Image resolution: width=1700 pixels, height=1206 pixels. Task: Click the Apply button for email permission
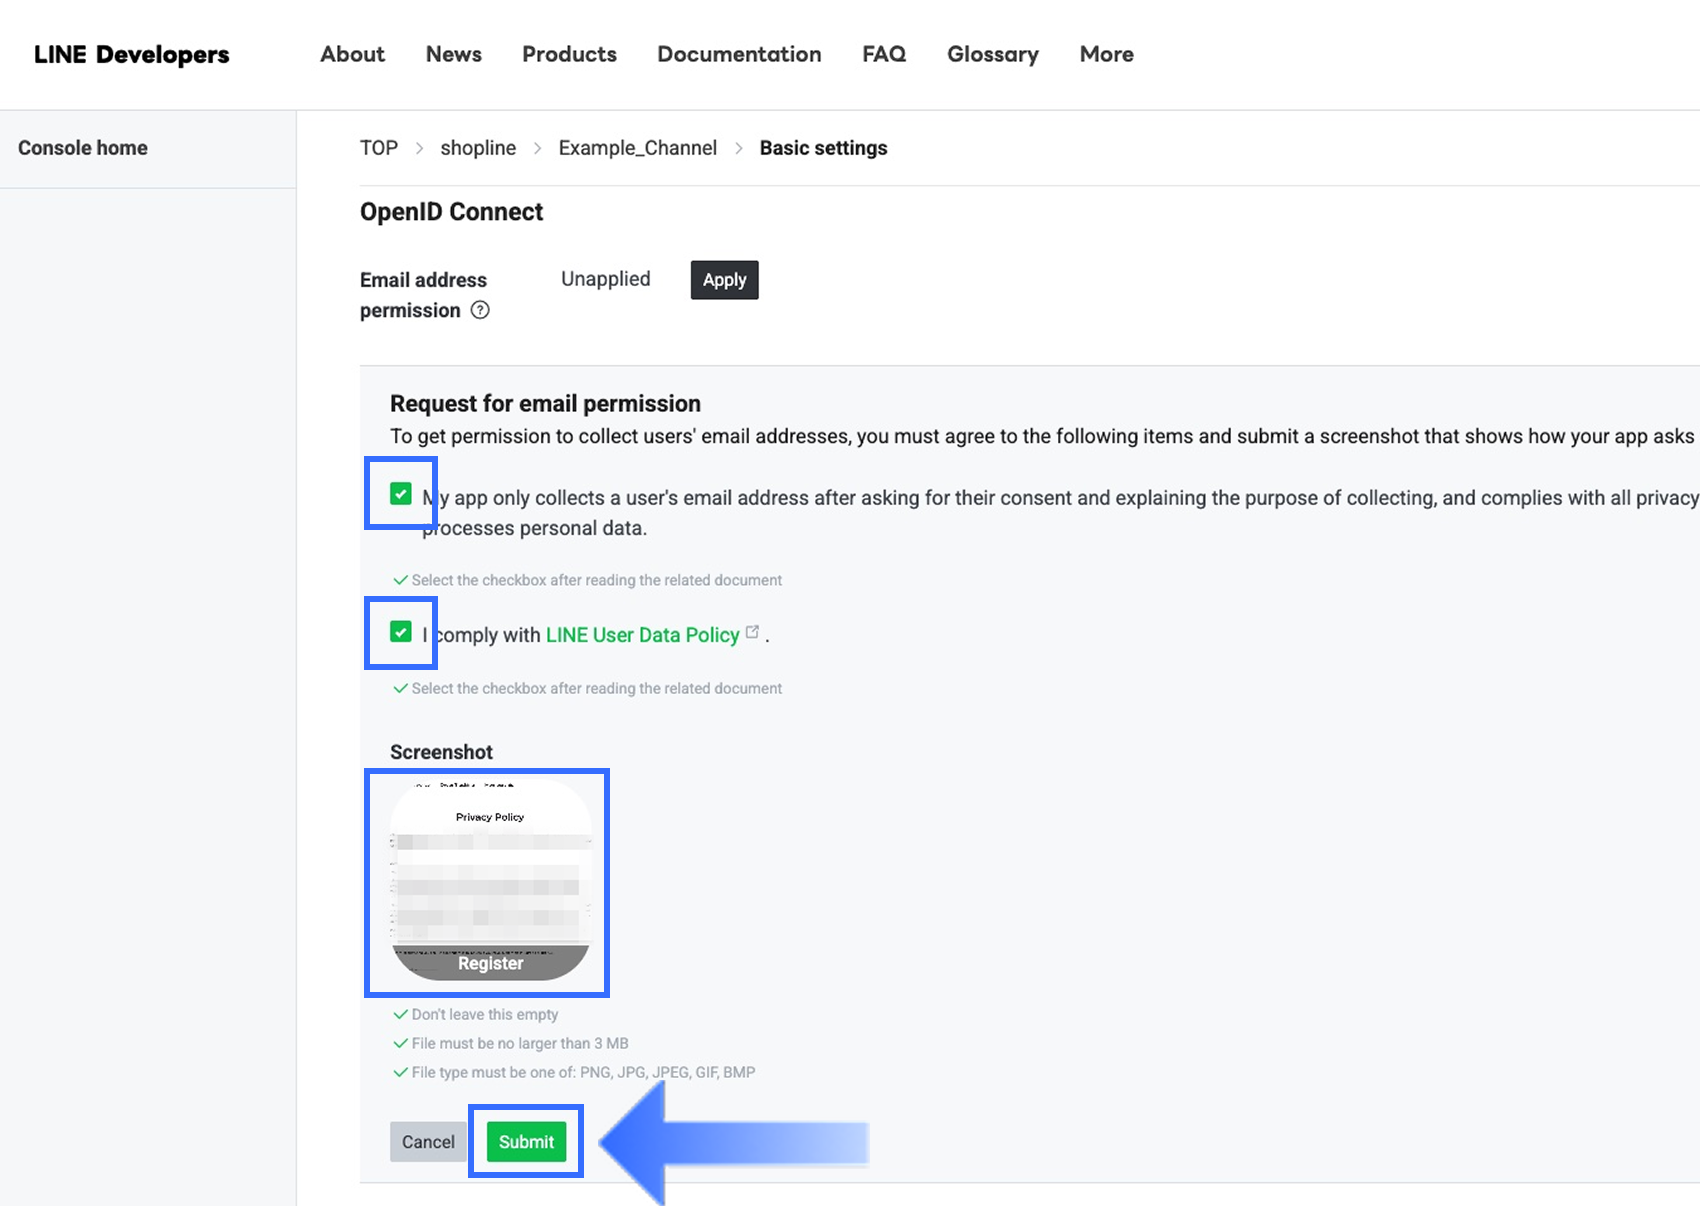(x=724, y=280)
